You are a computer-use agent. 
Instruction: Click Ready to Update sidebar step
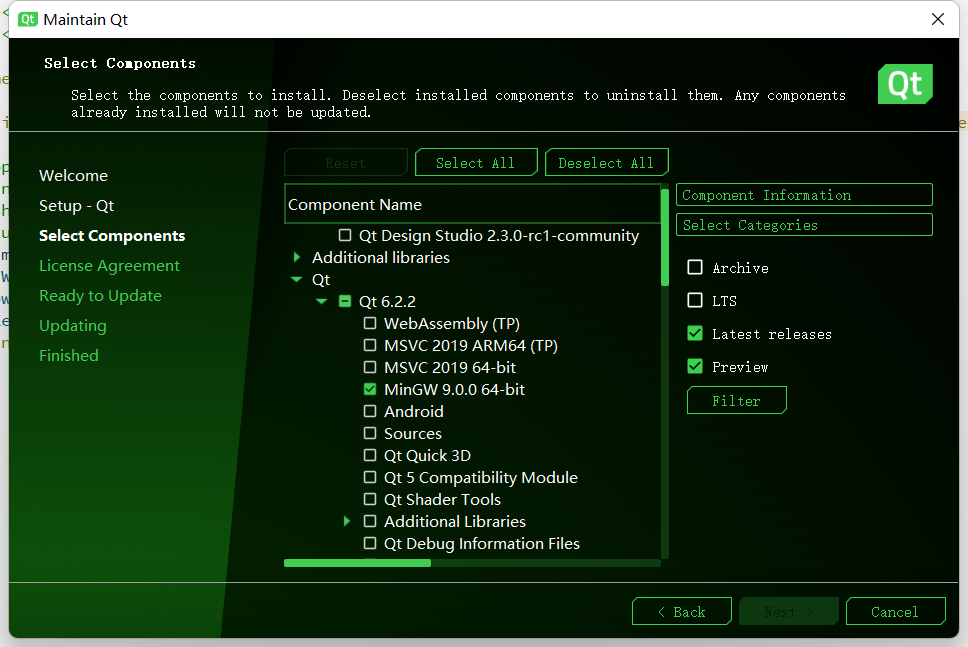coord(100,296)
